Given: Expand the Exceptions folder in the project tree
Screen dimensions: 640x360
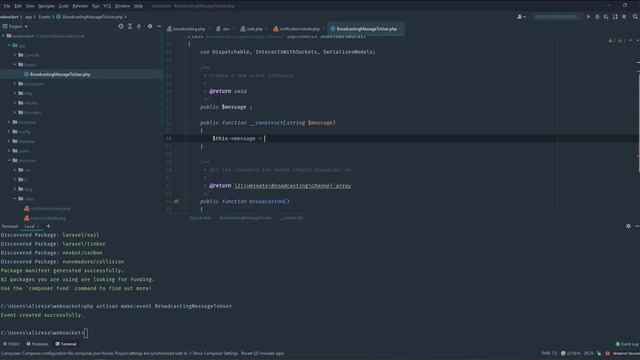Looking at the screenshot, I should pyautogui.click(x=15, y=84).
